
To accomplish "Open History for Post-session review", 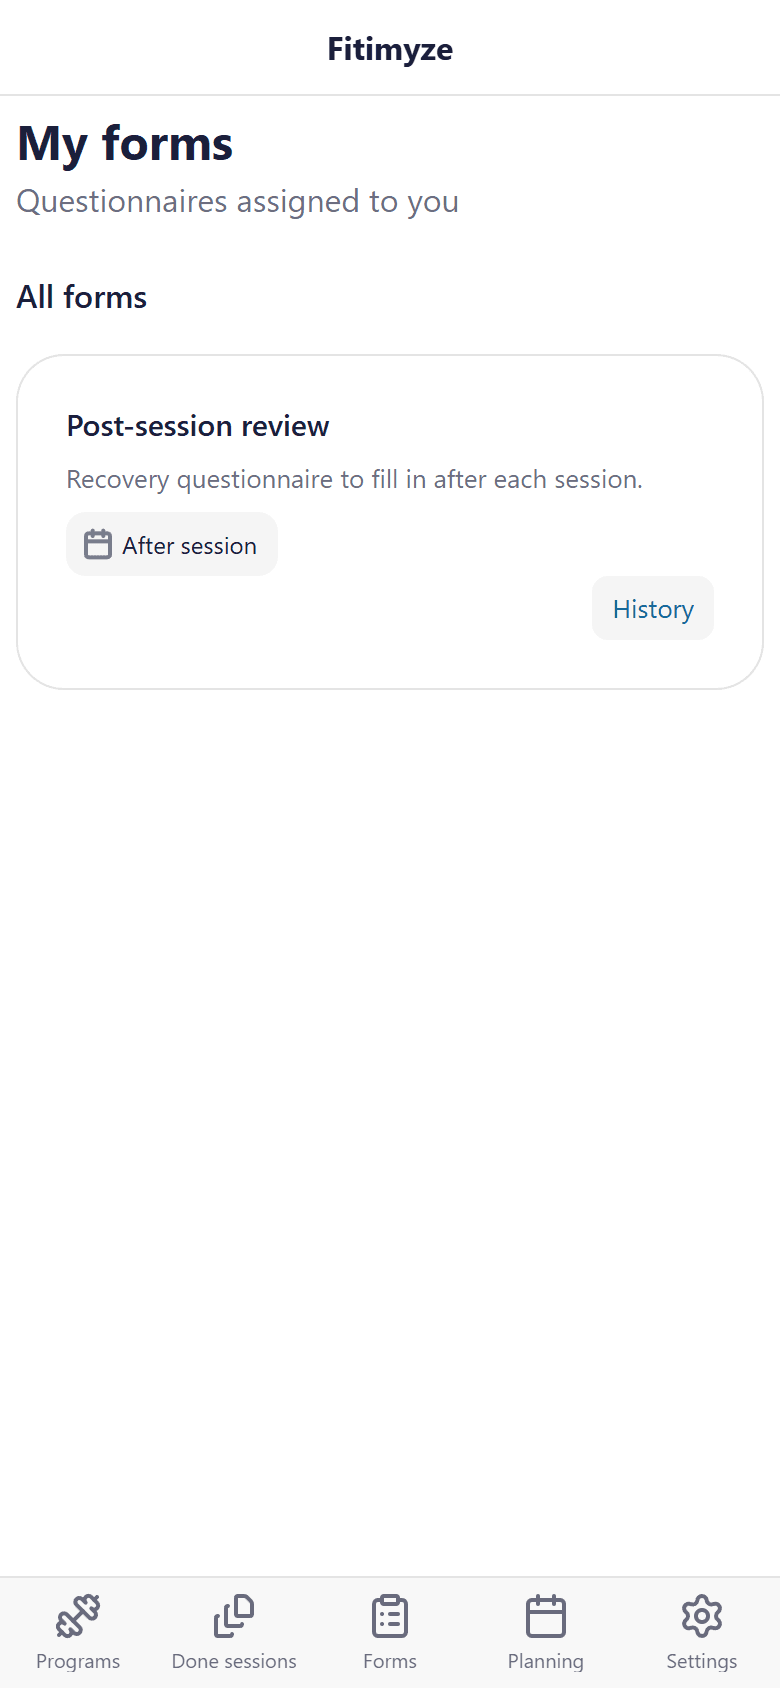I will point(652,608).
